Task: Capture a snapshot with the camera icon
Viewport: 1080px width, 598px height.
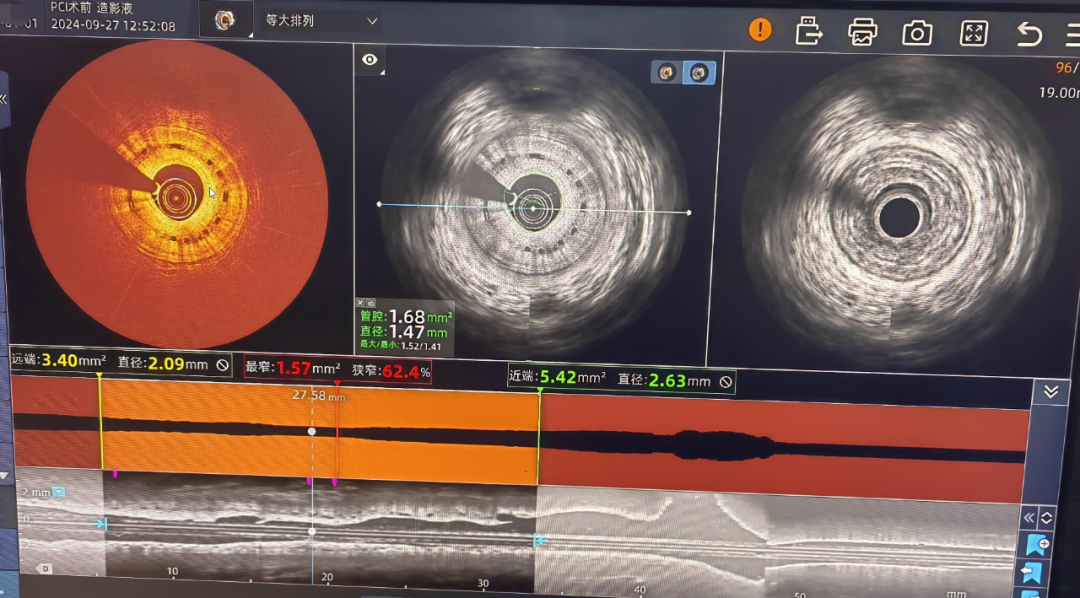Action: pos(917,33)
